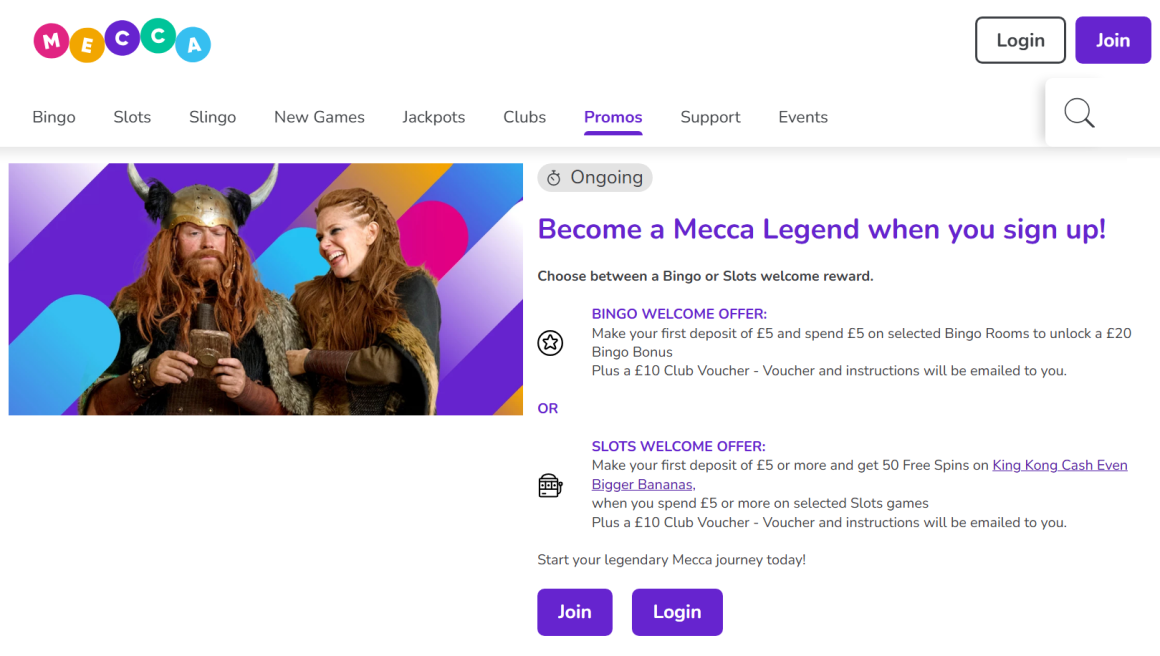
Task: Open the King Kong Cash Even Bigger Bananas link
Action: coord(1059,465)
